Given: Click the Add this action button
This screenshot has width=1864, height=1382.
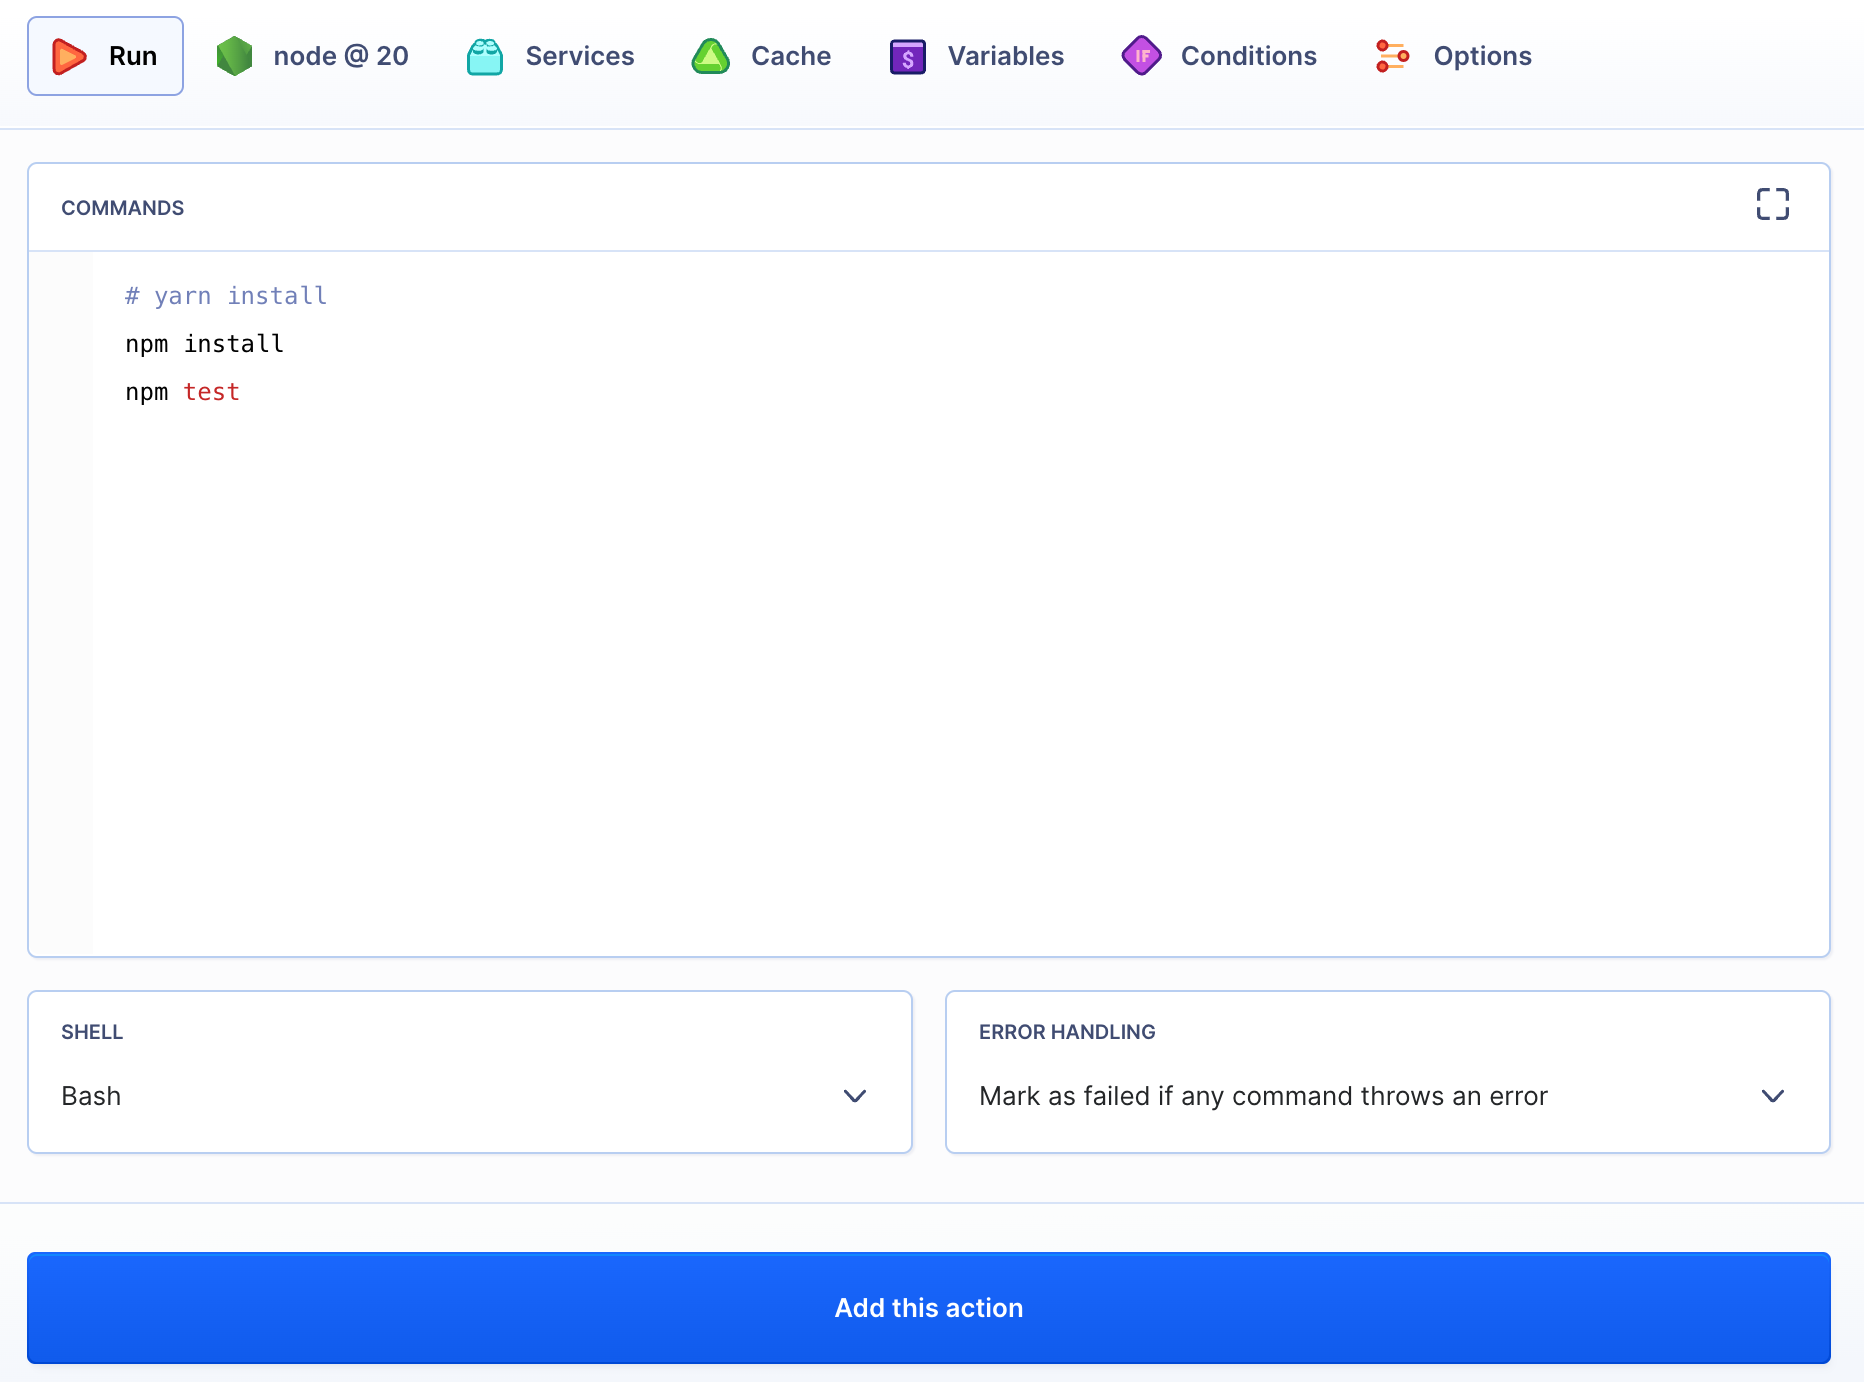Looking at the screenshot, I should coord(929,1308).
